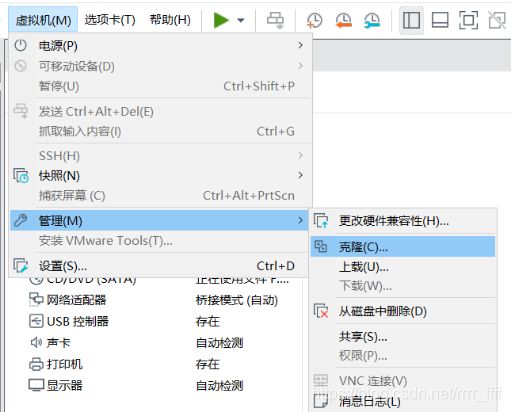Select 捕获屏幕 (C) menu entry
This screenshot has height=412, width=512.
point(159,195)
